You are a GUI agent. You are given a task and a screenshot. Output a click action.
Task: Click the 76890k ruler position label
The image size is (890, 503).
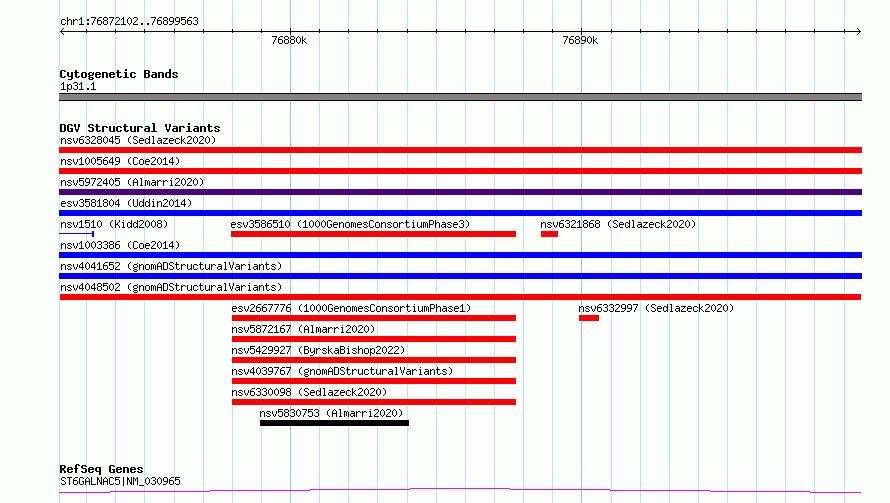pyautogui.click(x=580, y=40)
